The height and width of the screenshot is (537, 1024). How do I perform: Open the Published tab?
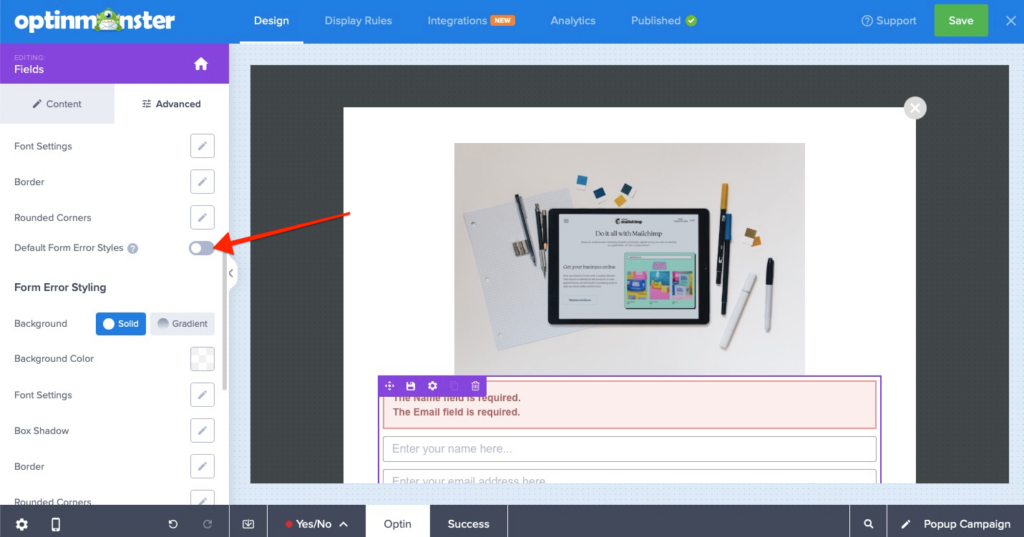tap(664, 21)
